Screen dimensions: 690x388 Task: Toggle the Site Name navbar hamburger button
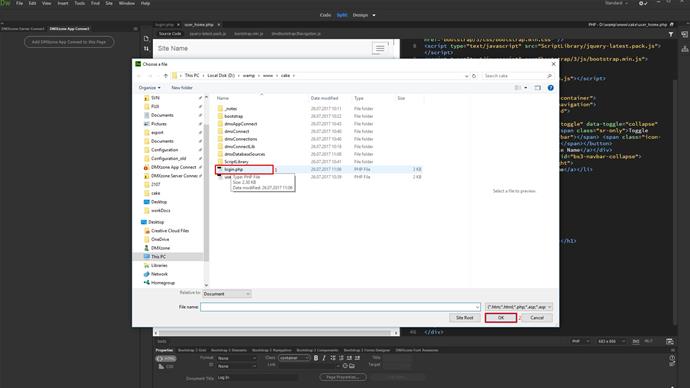[x=379, y=48]
